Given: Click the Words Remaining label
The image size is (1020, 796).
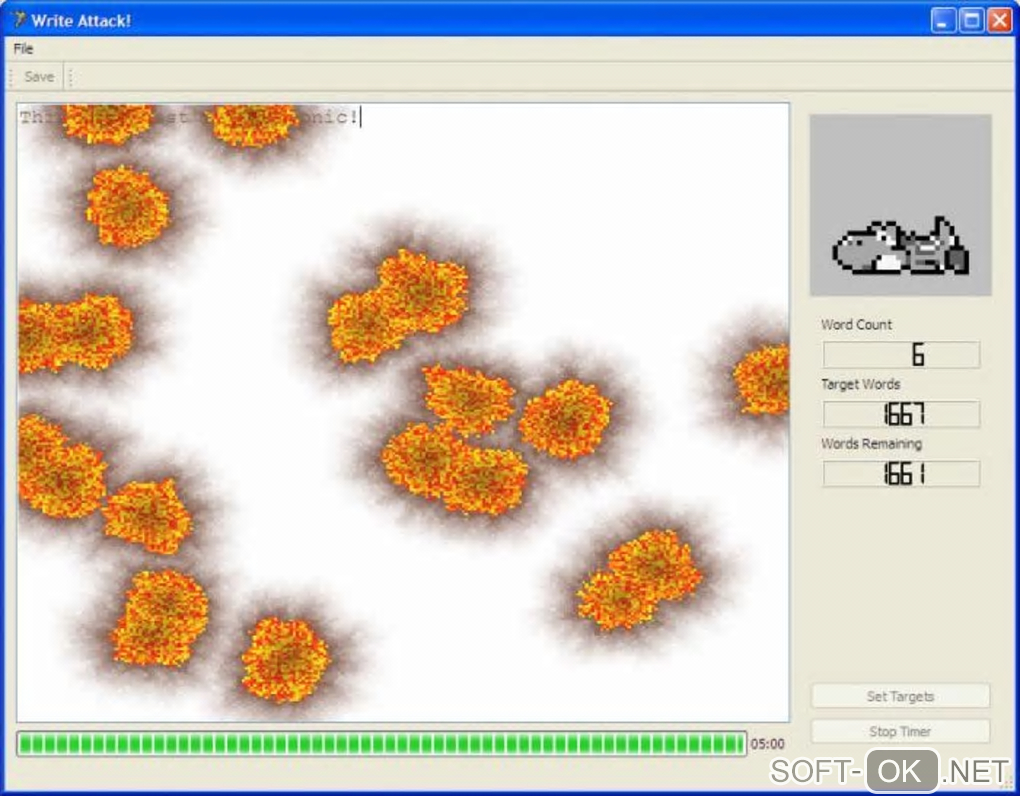Looking at the screenshot, I should (x=872, y=444).
